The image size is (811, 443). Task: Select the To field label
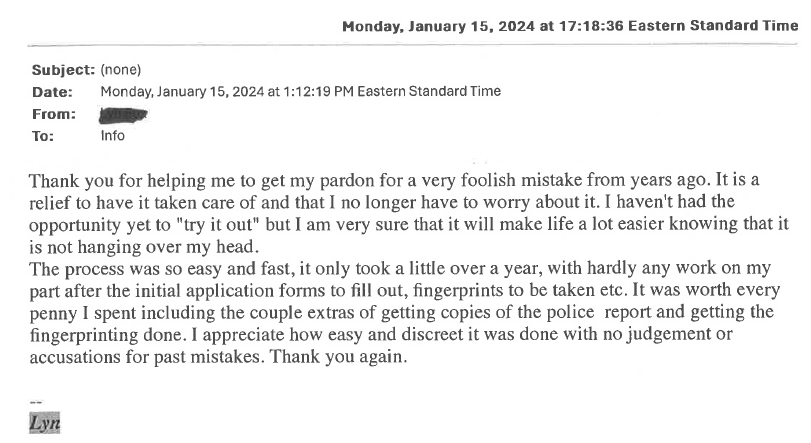[x=43, y=136]
